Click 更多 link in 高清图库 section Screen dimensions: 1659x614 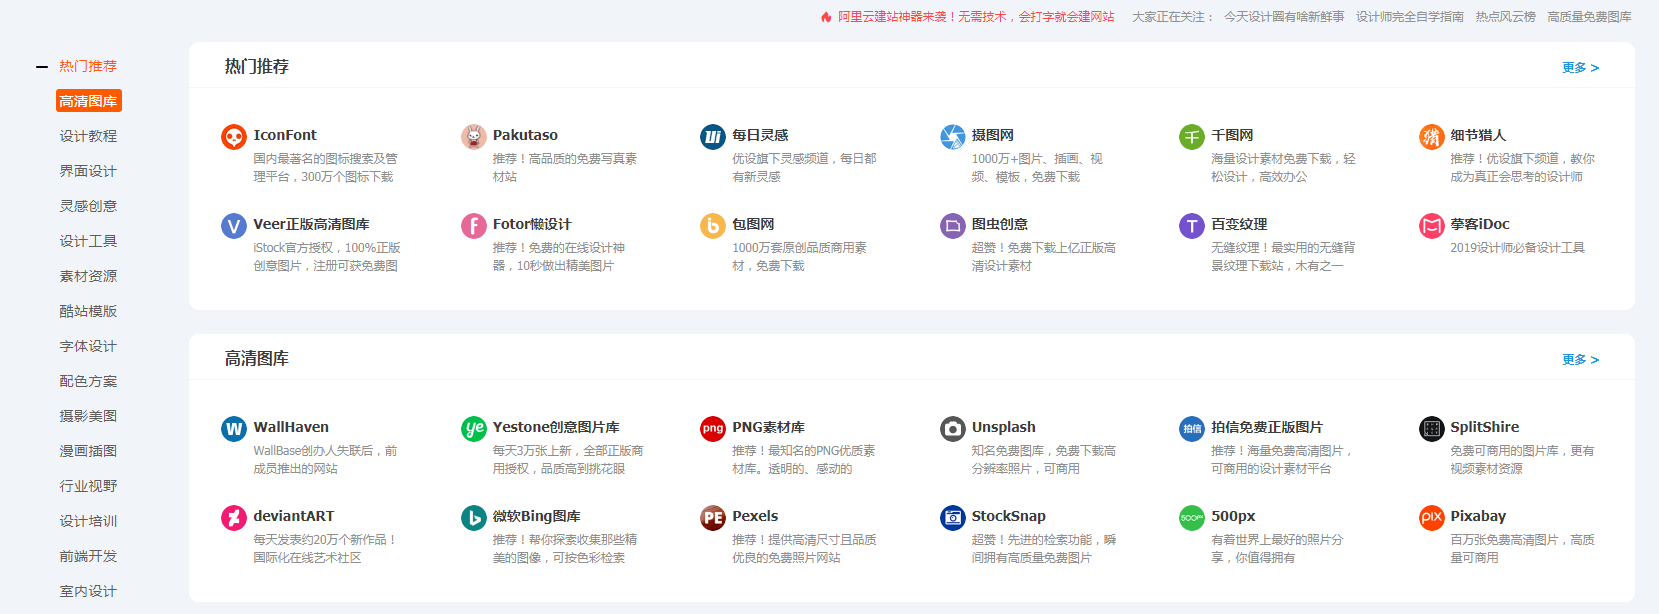point(1580,360)
